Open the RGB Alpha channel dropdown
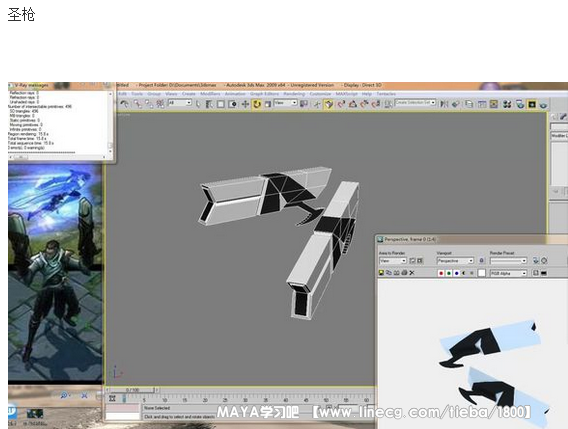 pyautogui.click(x=508, y=274)
